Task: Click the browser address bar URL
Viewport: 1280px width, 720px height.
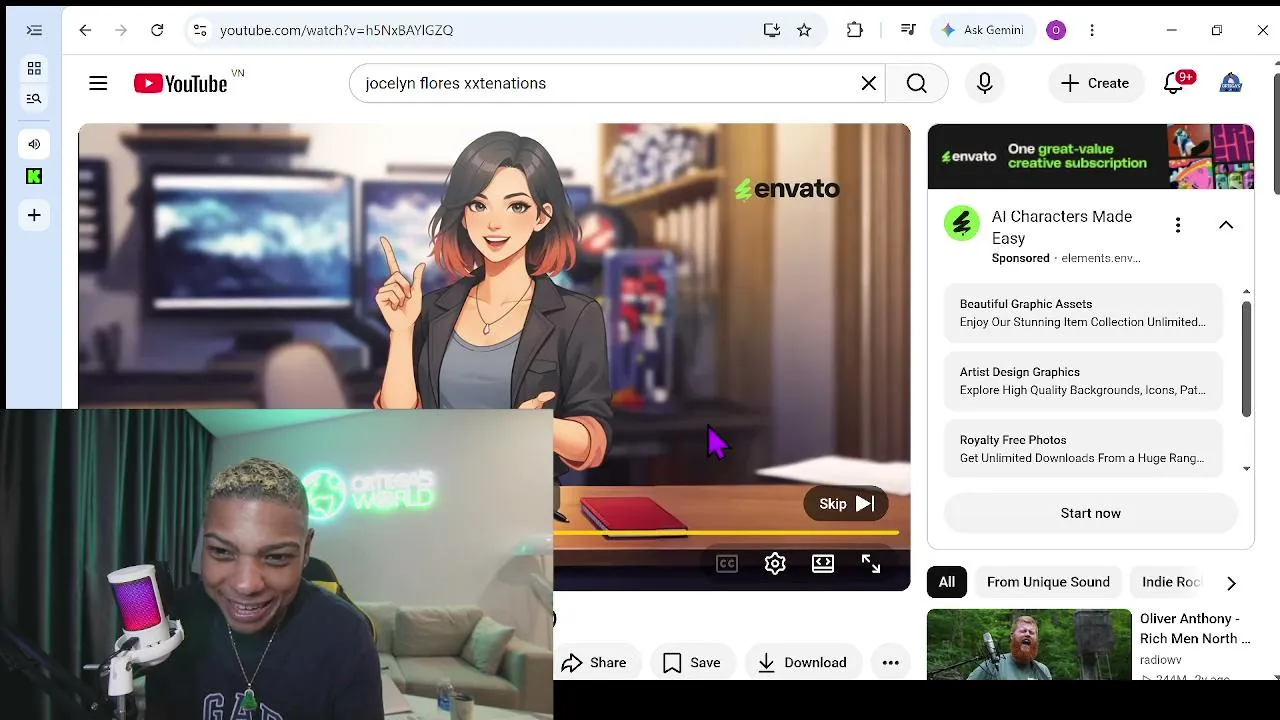Action: coord(336,30)
